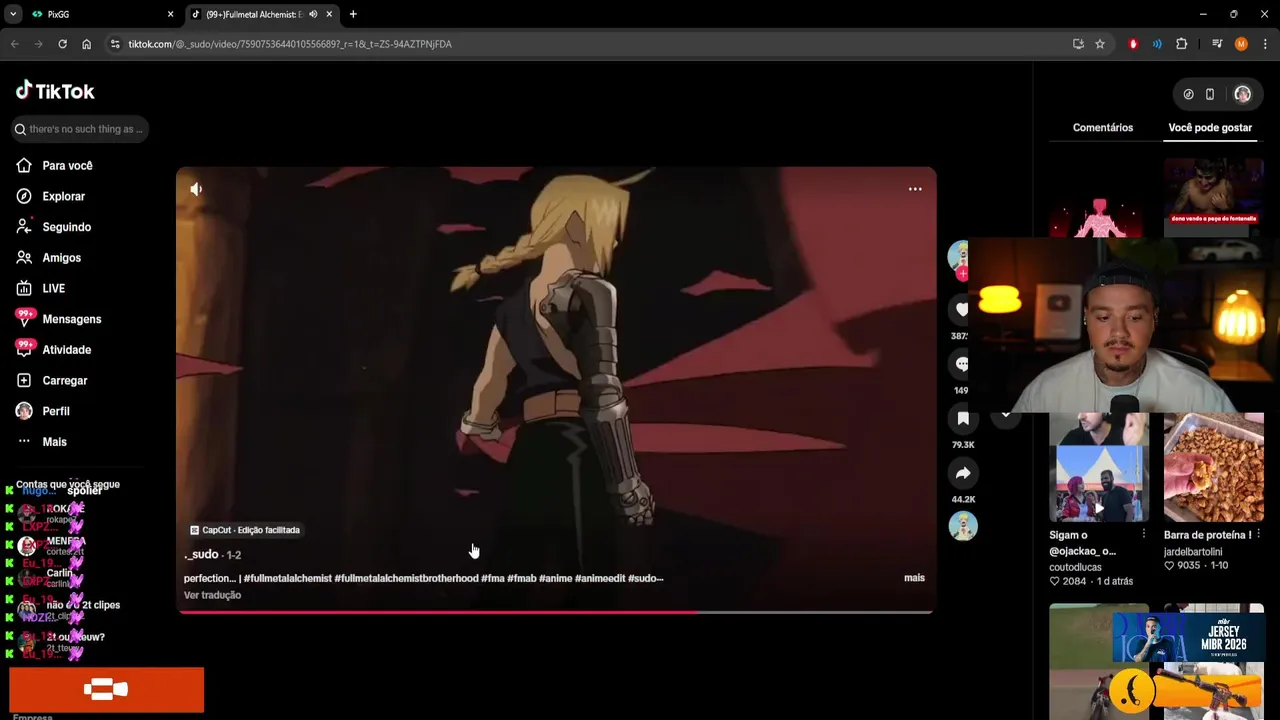Open a new browser tab
Screen dimensions: 1280x720
(x=353, y=14)
